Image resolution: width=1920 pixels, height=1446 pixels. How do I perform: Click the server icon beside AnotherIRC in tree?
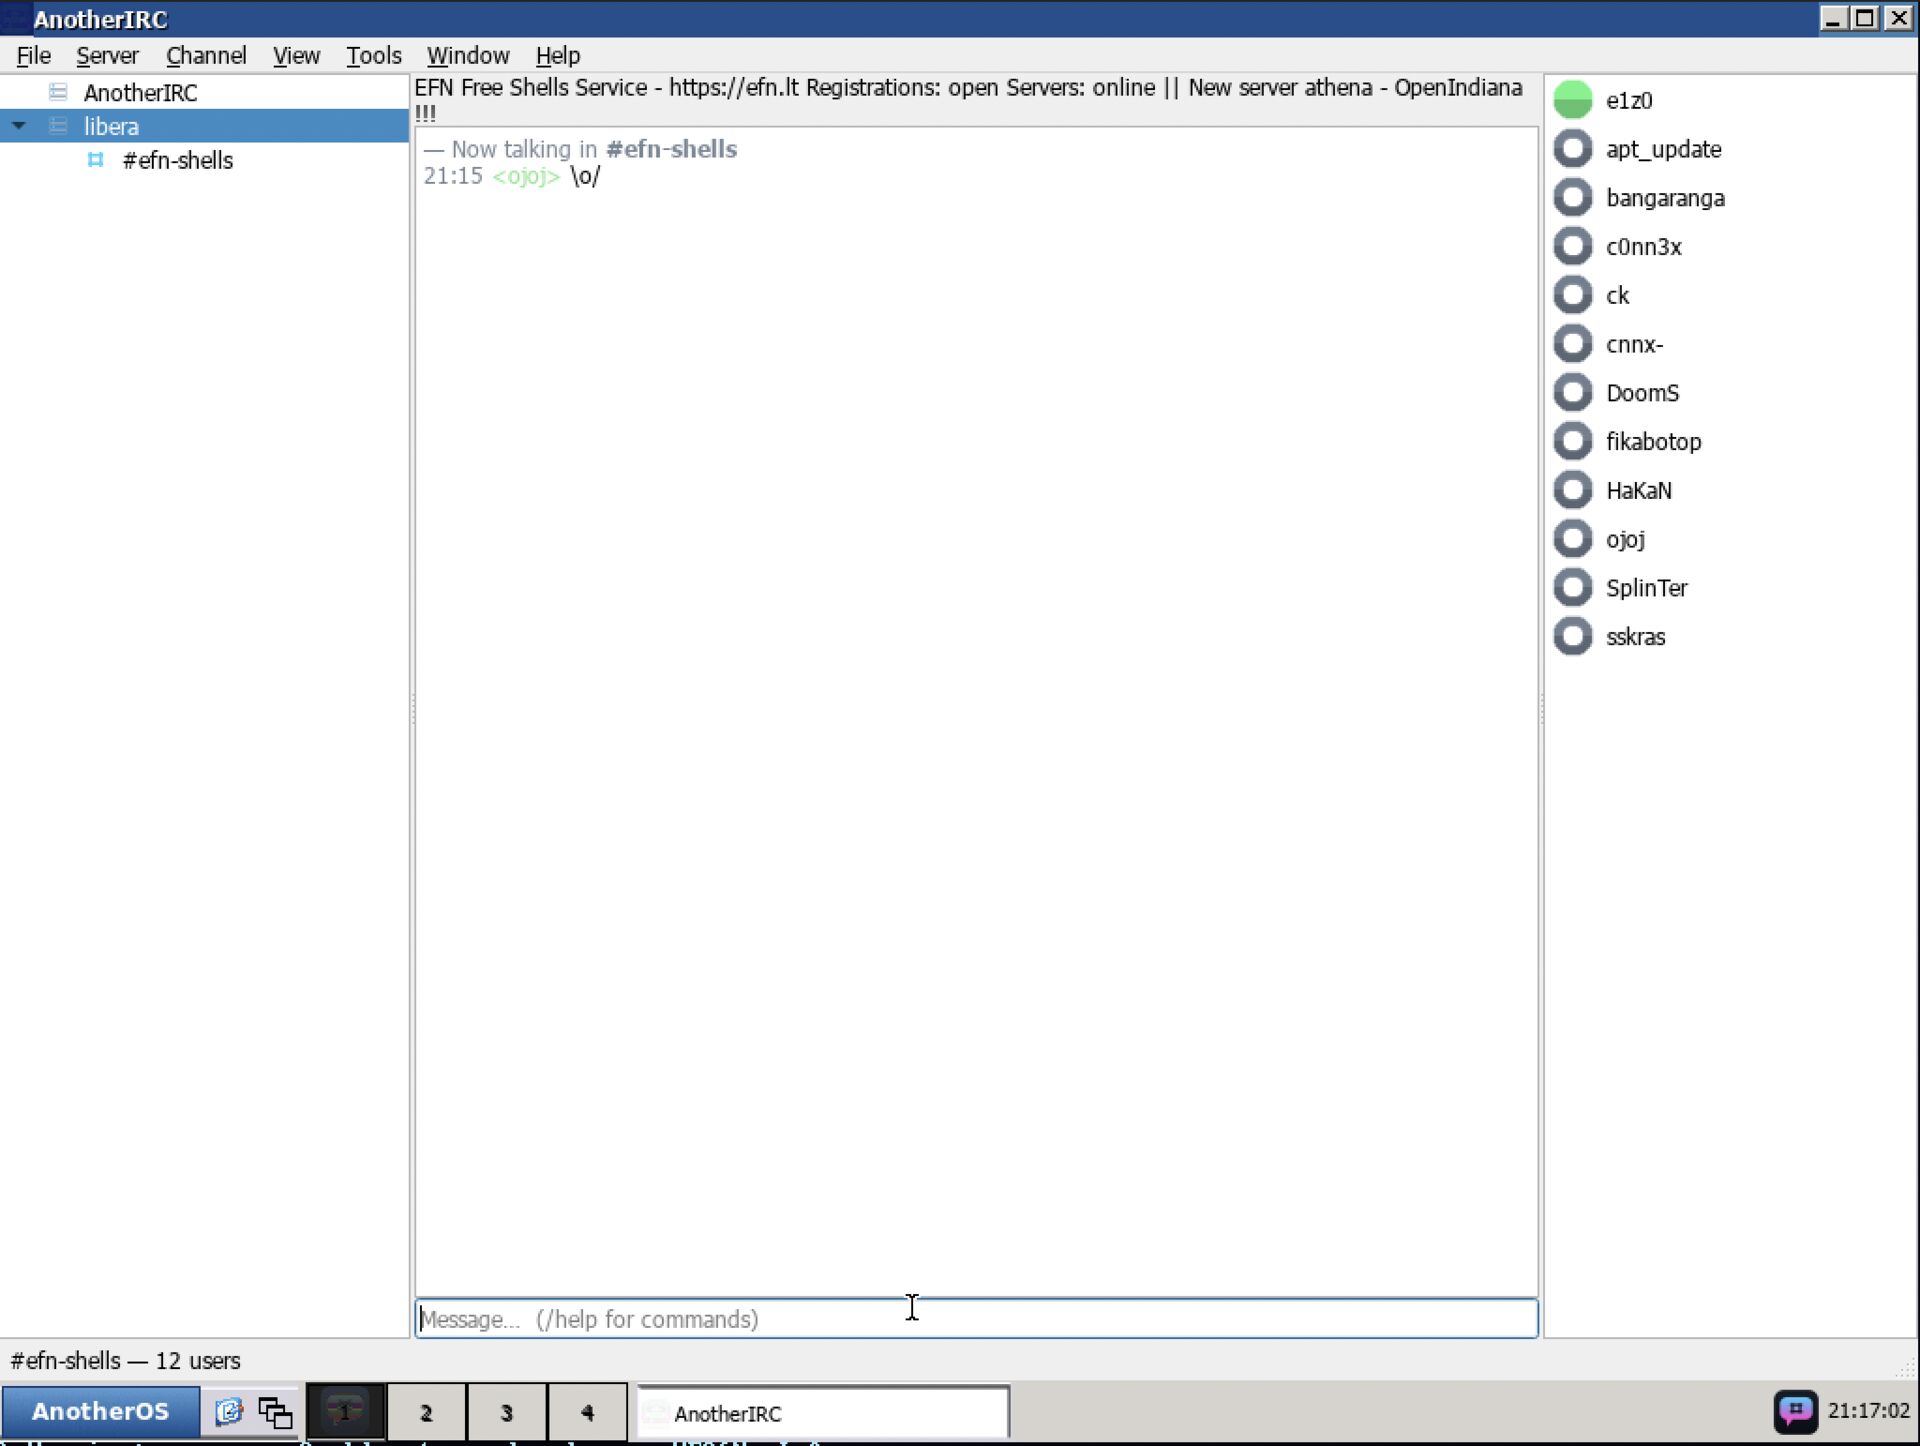tap(58, 93)
